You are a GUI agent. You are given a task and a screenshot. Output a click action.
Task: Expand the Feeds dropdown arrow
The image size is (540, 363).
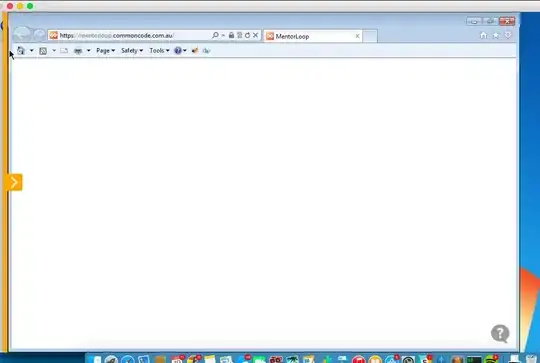pyautogui.click(x=54, y=51)
